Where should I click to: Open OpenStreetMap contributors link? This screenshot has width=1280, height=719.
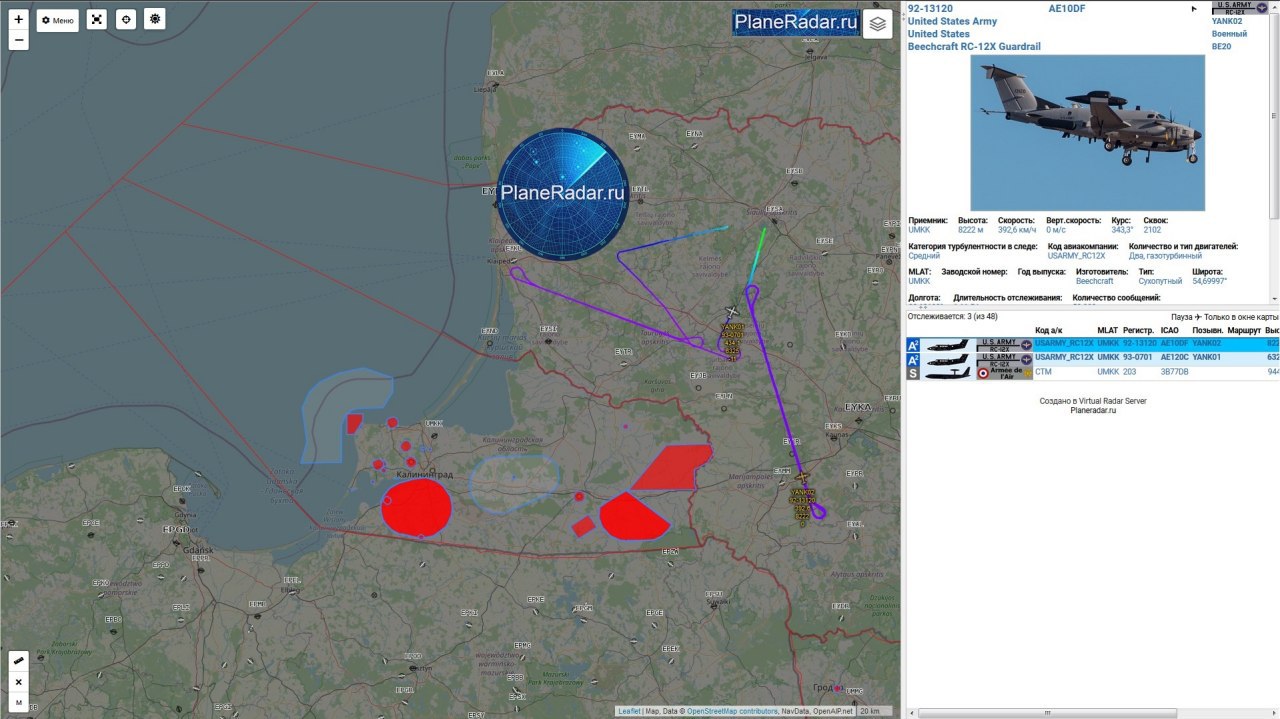[732, 711]
